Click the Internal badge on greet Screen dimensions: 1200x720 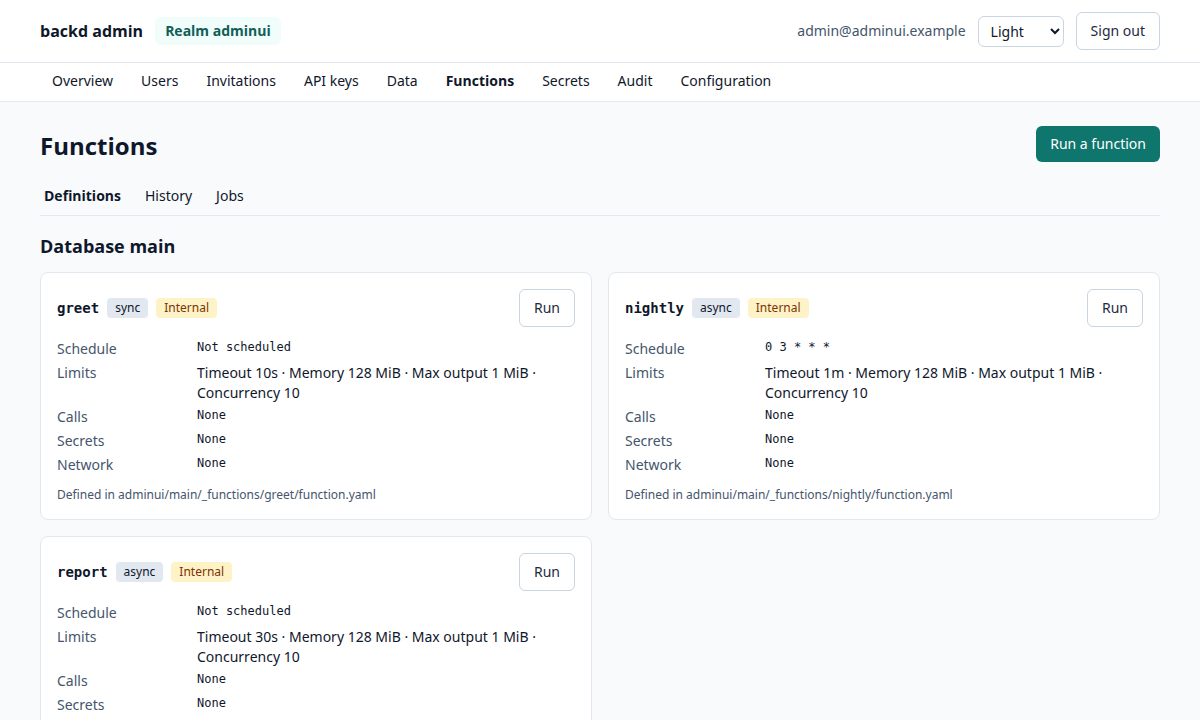point(186,308)
